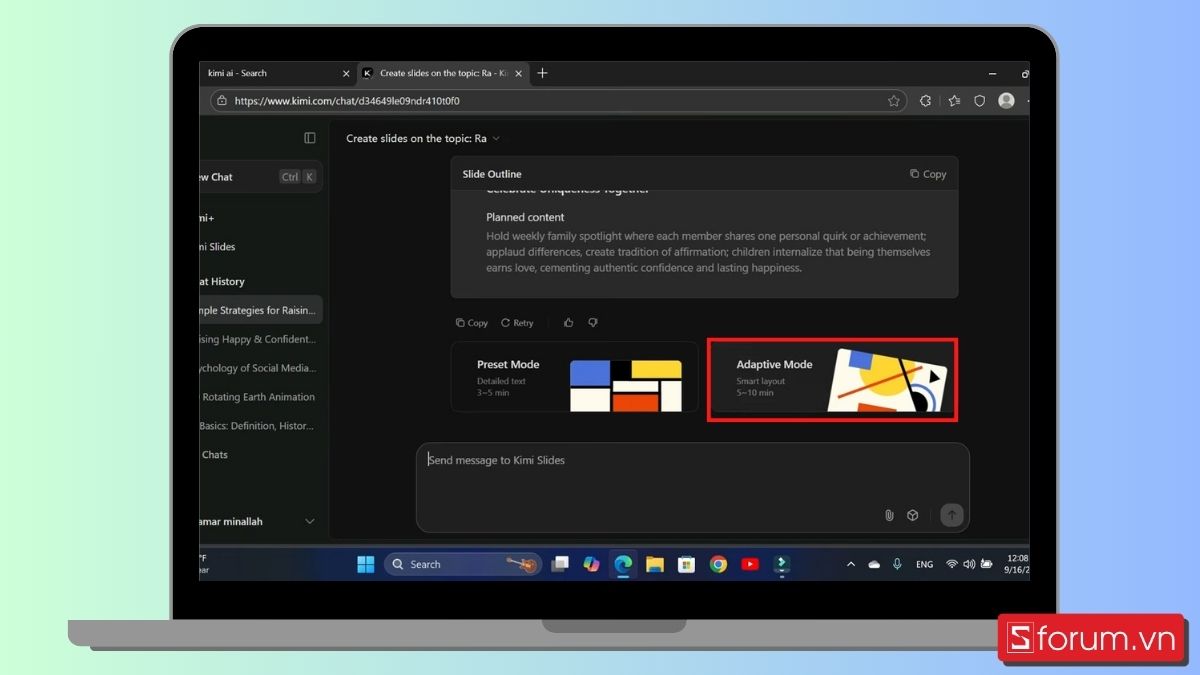Switch to the 'Create slides on the topic' tab
The image size is (1200, 675).
coord(442,73)
